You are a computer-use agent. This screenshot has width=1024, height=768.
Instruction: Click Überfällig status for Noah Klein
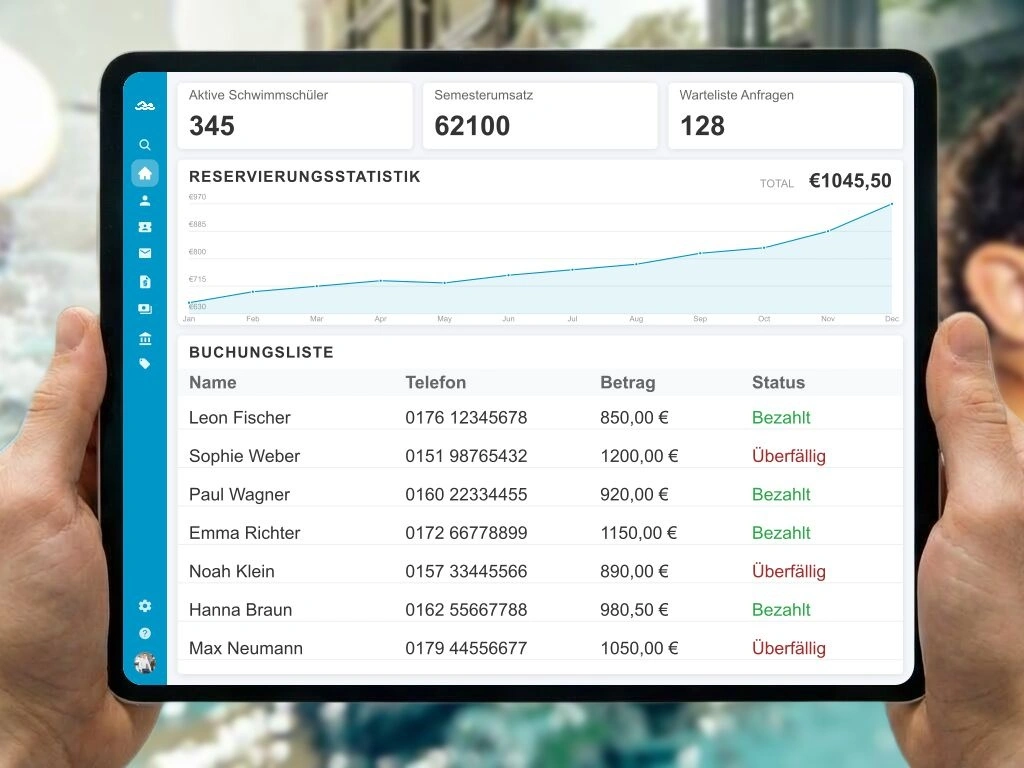click(788, 571)
